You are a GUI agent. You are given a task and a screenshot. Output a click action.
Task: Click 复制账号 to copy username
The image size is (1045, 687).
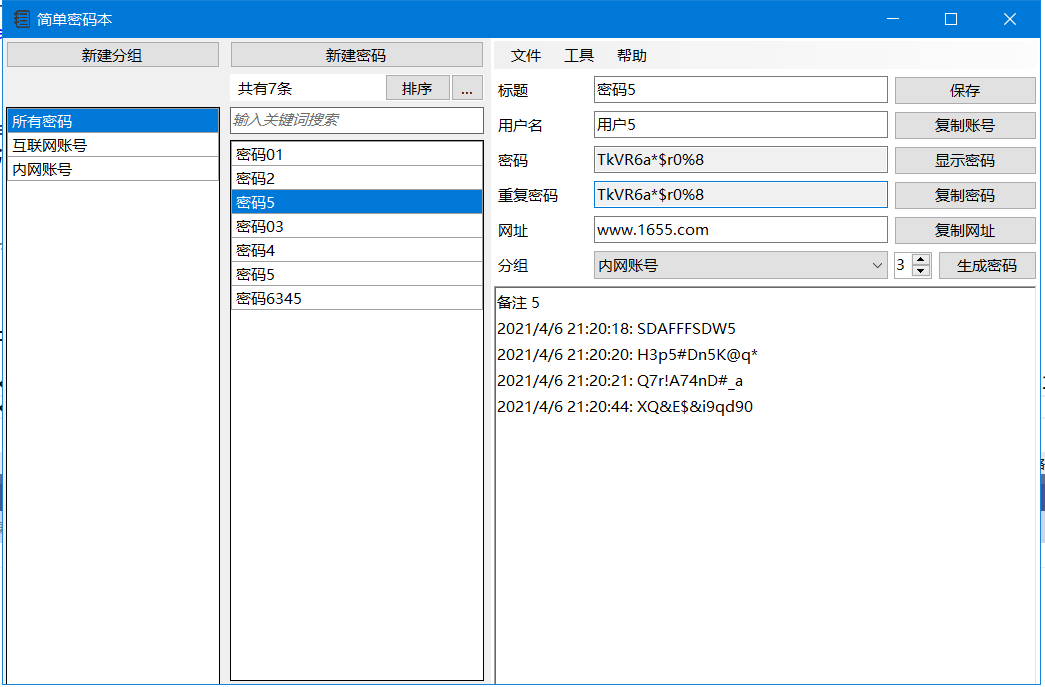coord(964,125)
